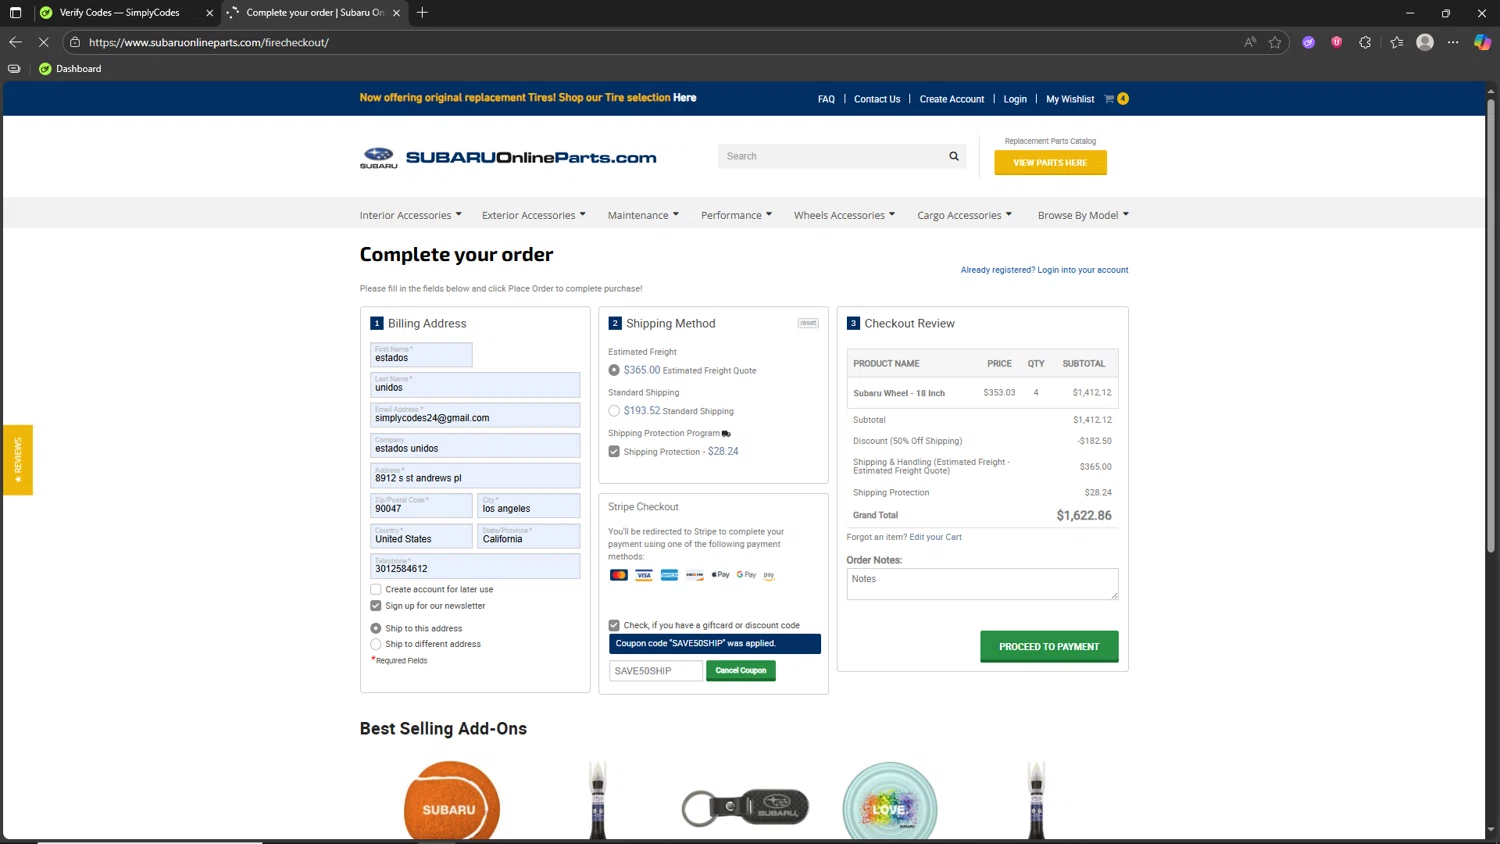
Task: Open the shopping cart icon in top bar
Action: pyautogui.click(x=1109, y=99)
